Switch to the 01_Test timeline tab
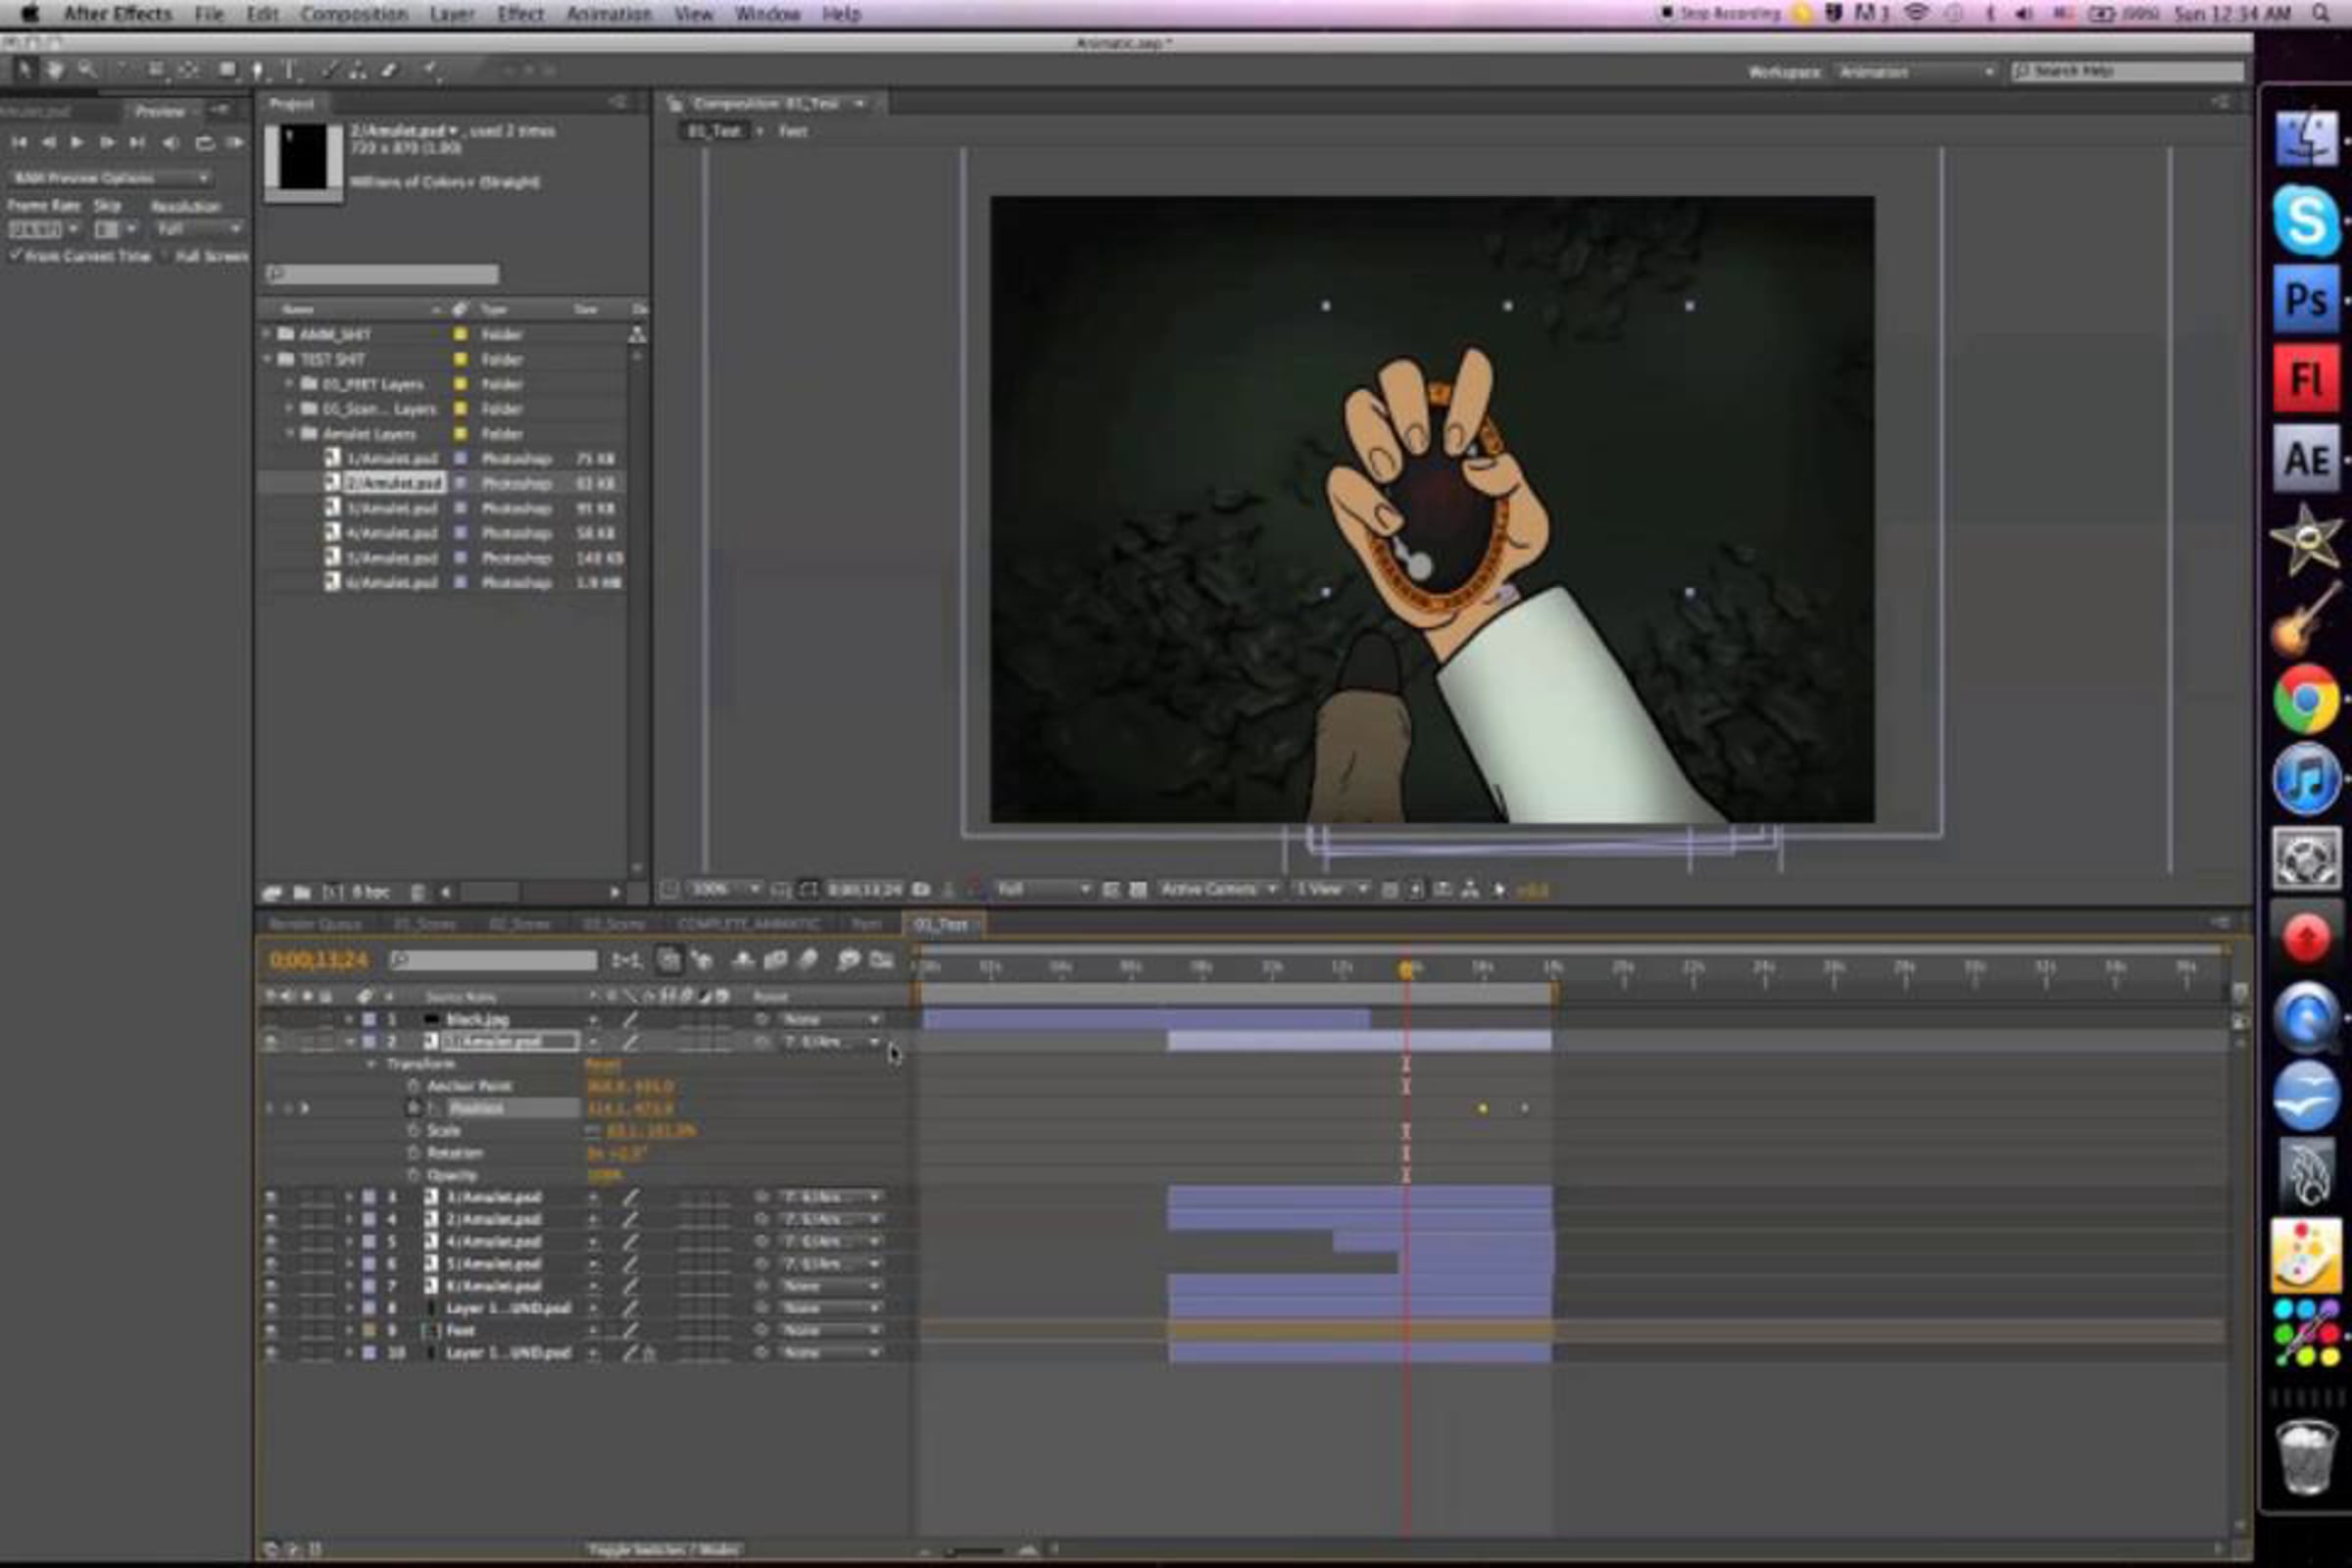 pyautogui.click(x=942, y=925)
